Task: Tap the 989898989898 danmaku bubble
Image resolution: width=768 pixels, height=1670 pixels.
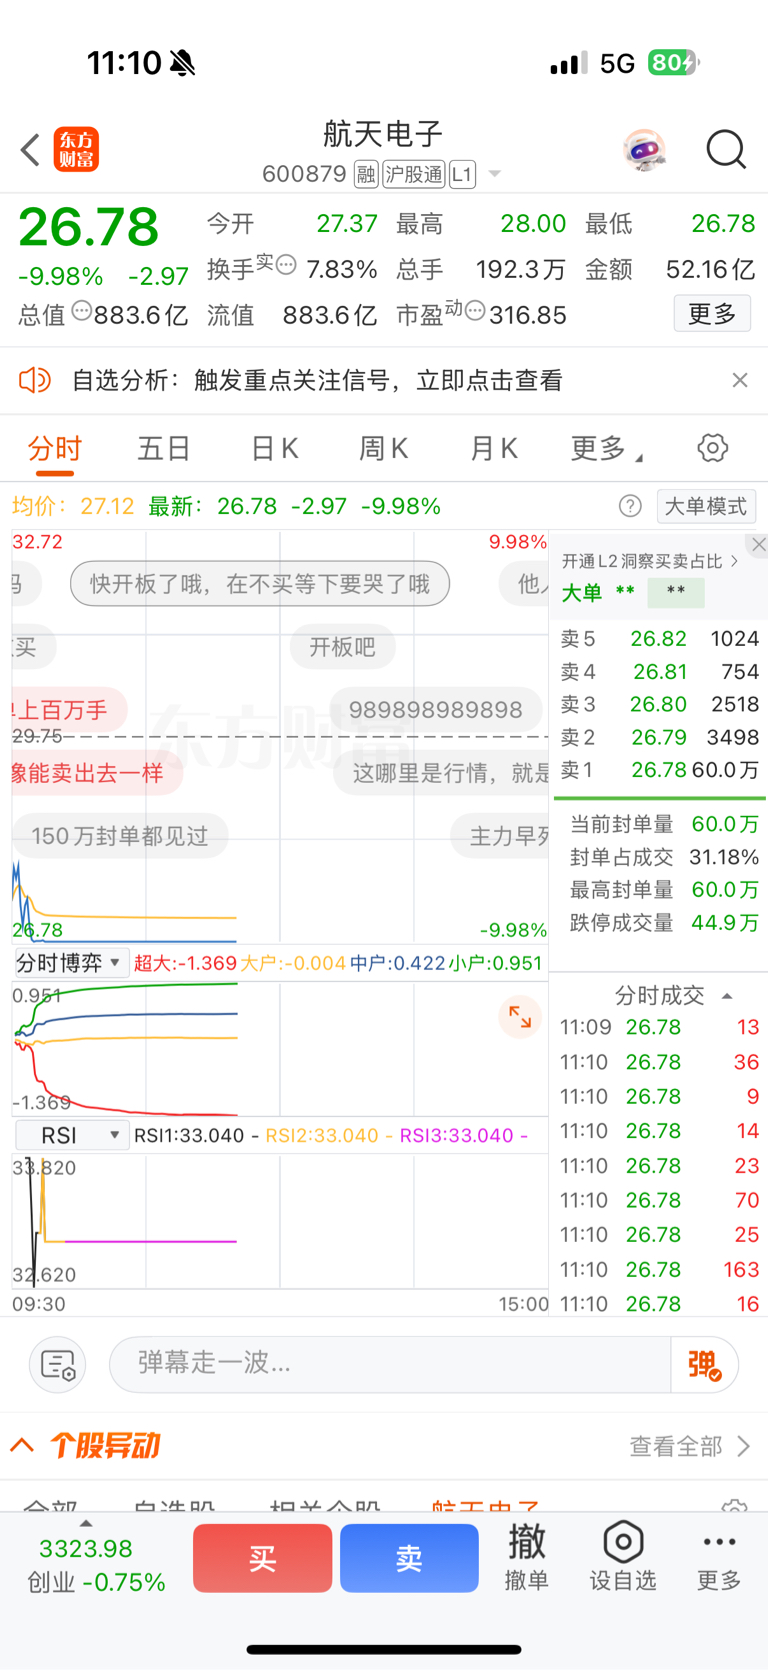Action: 436,710
